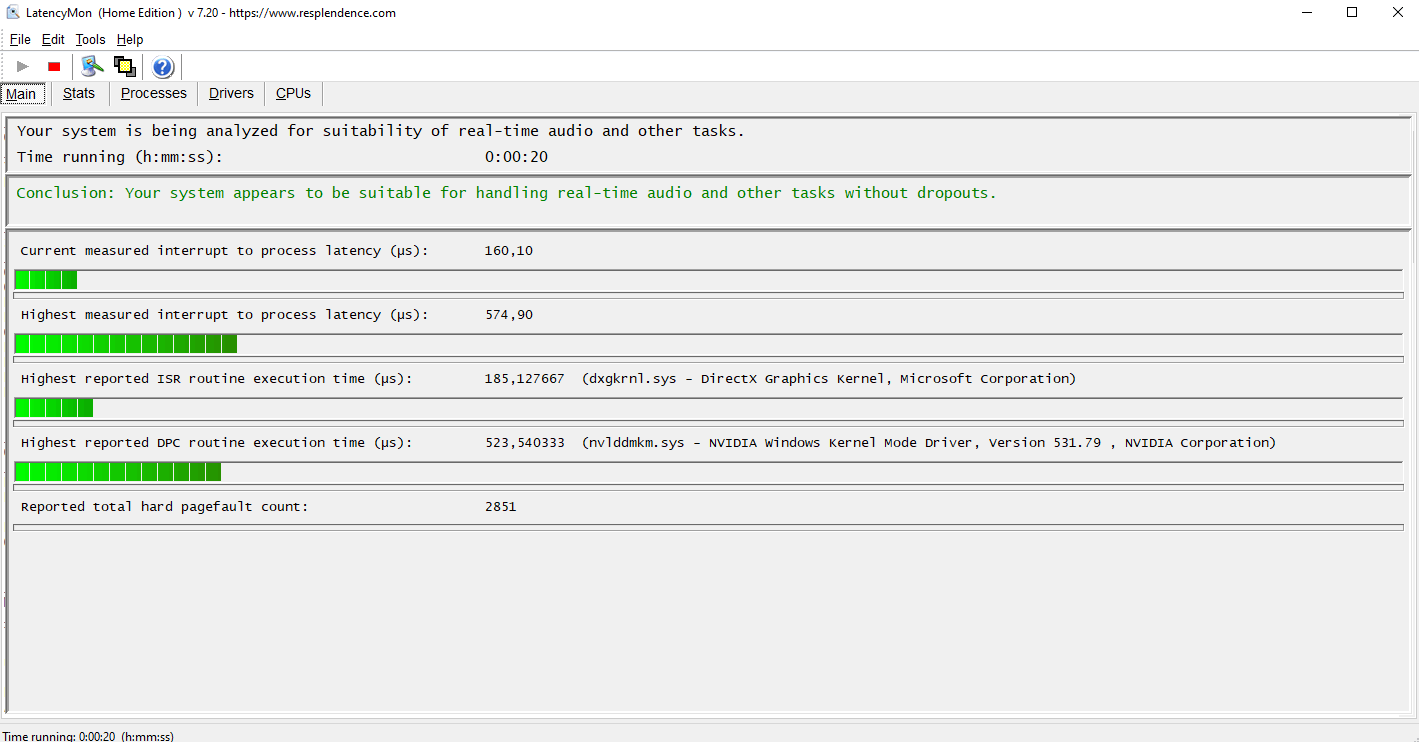Open the options icon with wrench
Screen dimensions: 1419x742
[x=92, y=67]
